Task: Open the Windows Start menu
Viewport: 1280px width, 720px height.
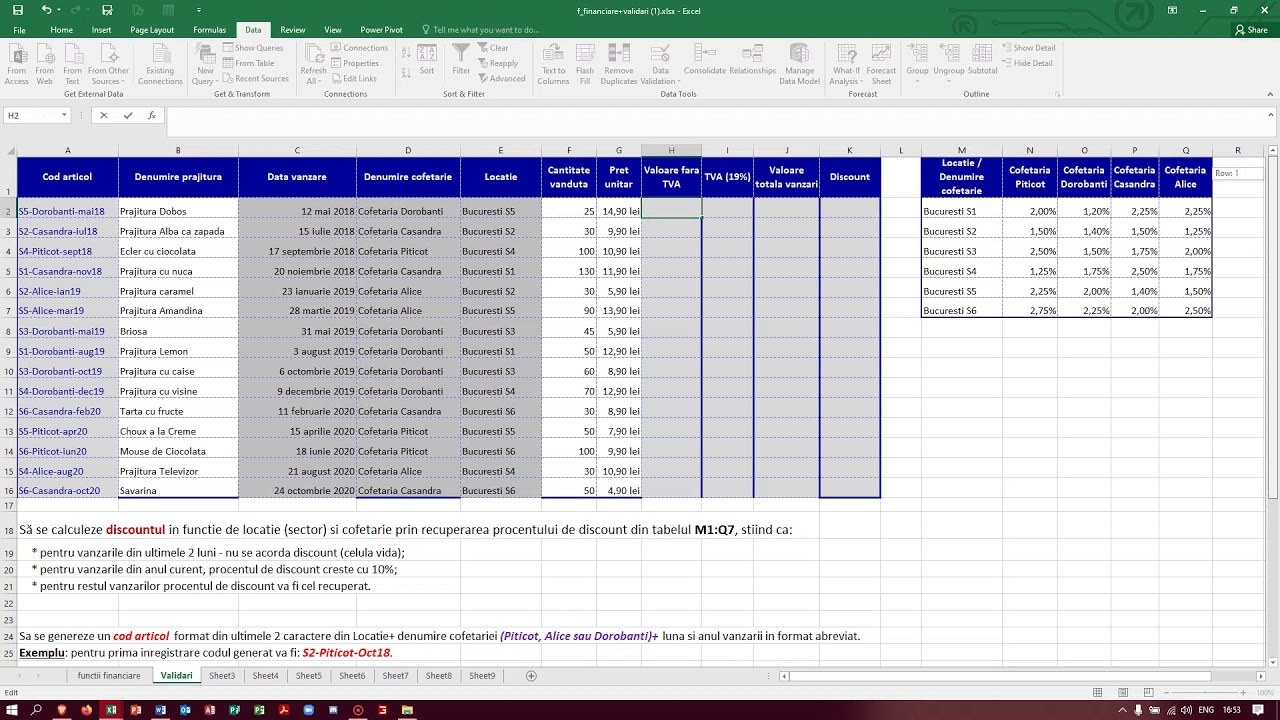Action: click(x=12, y=710)
